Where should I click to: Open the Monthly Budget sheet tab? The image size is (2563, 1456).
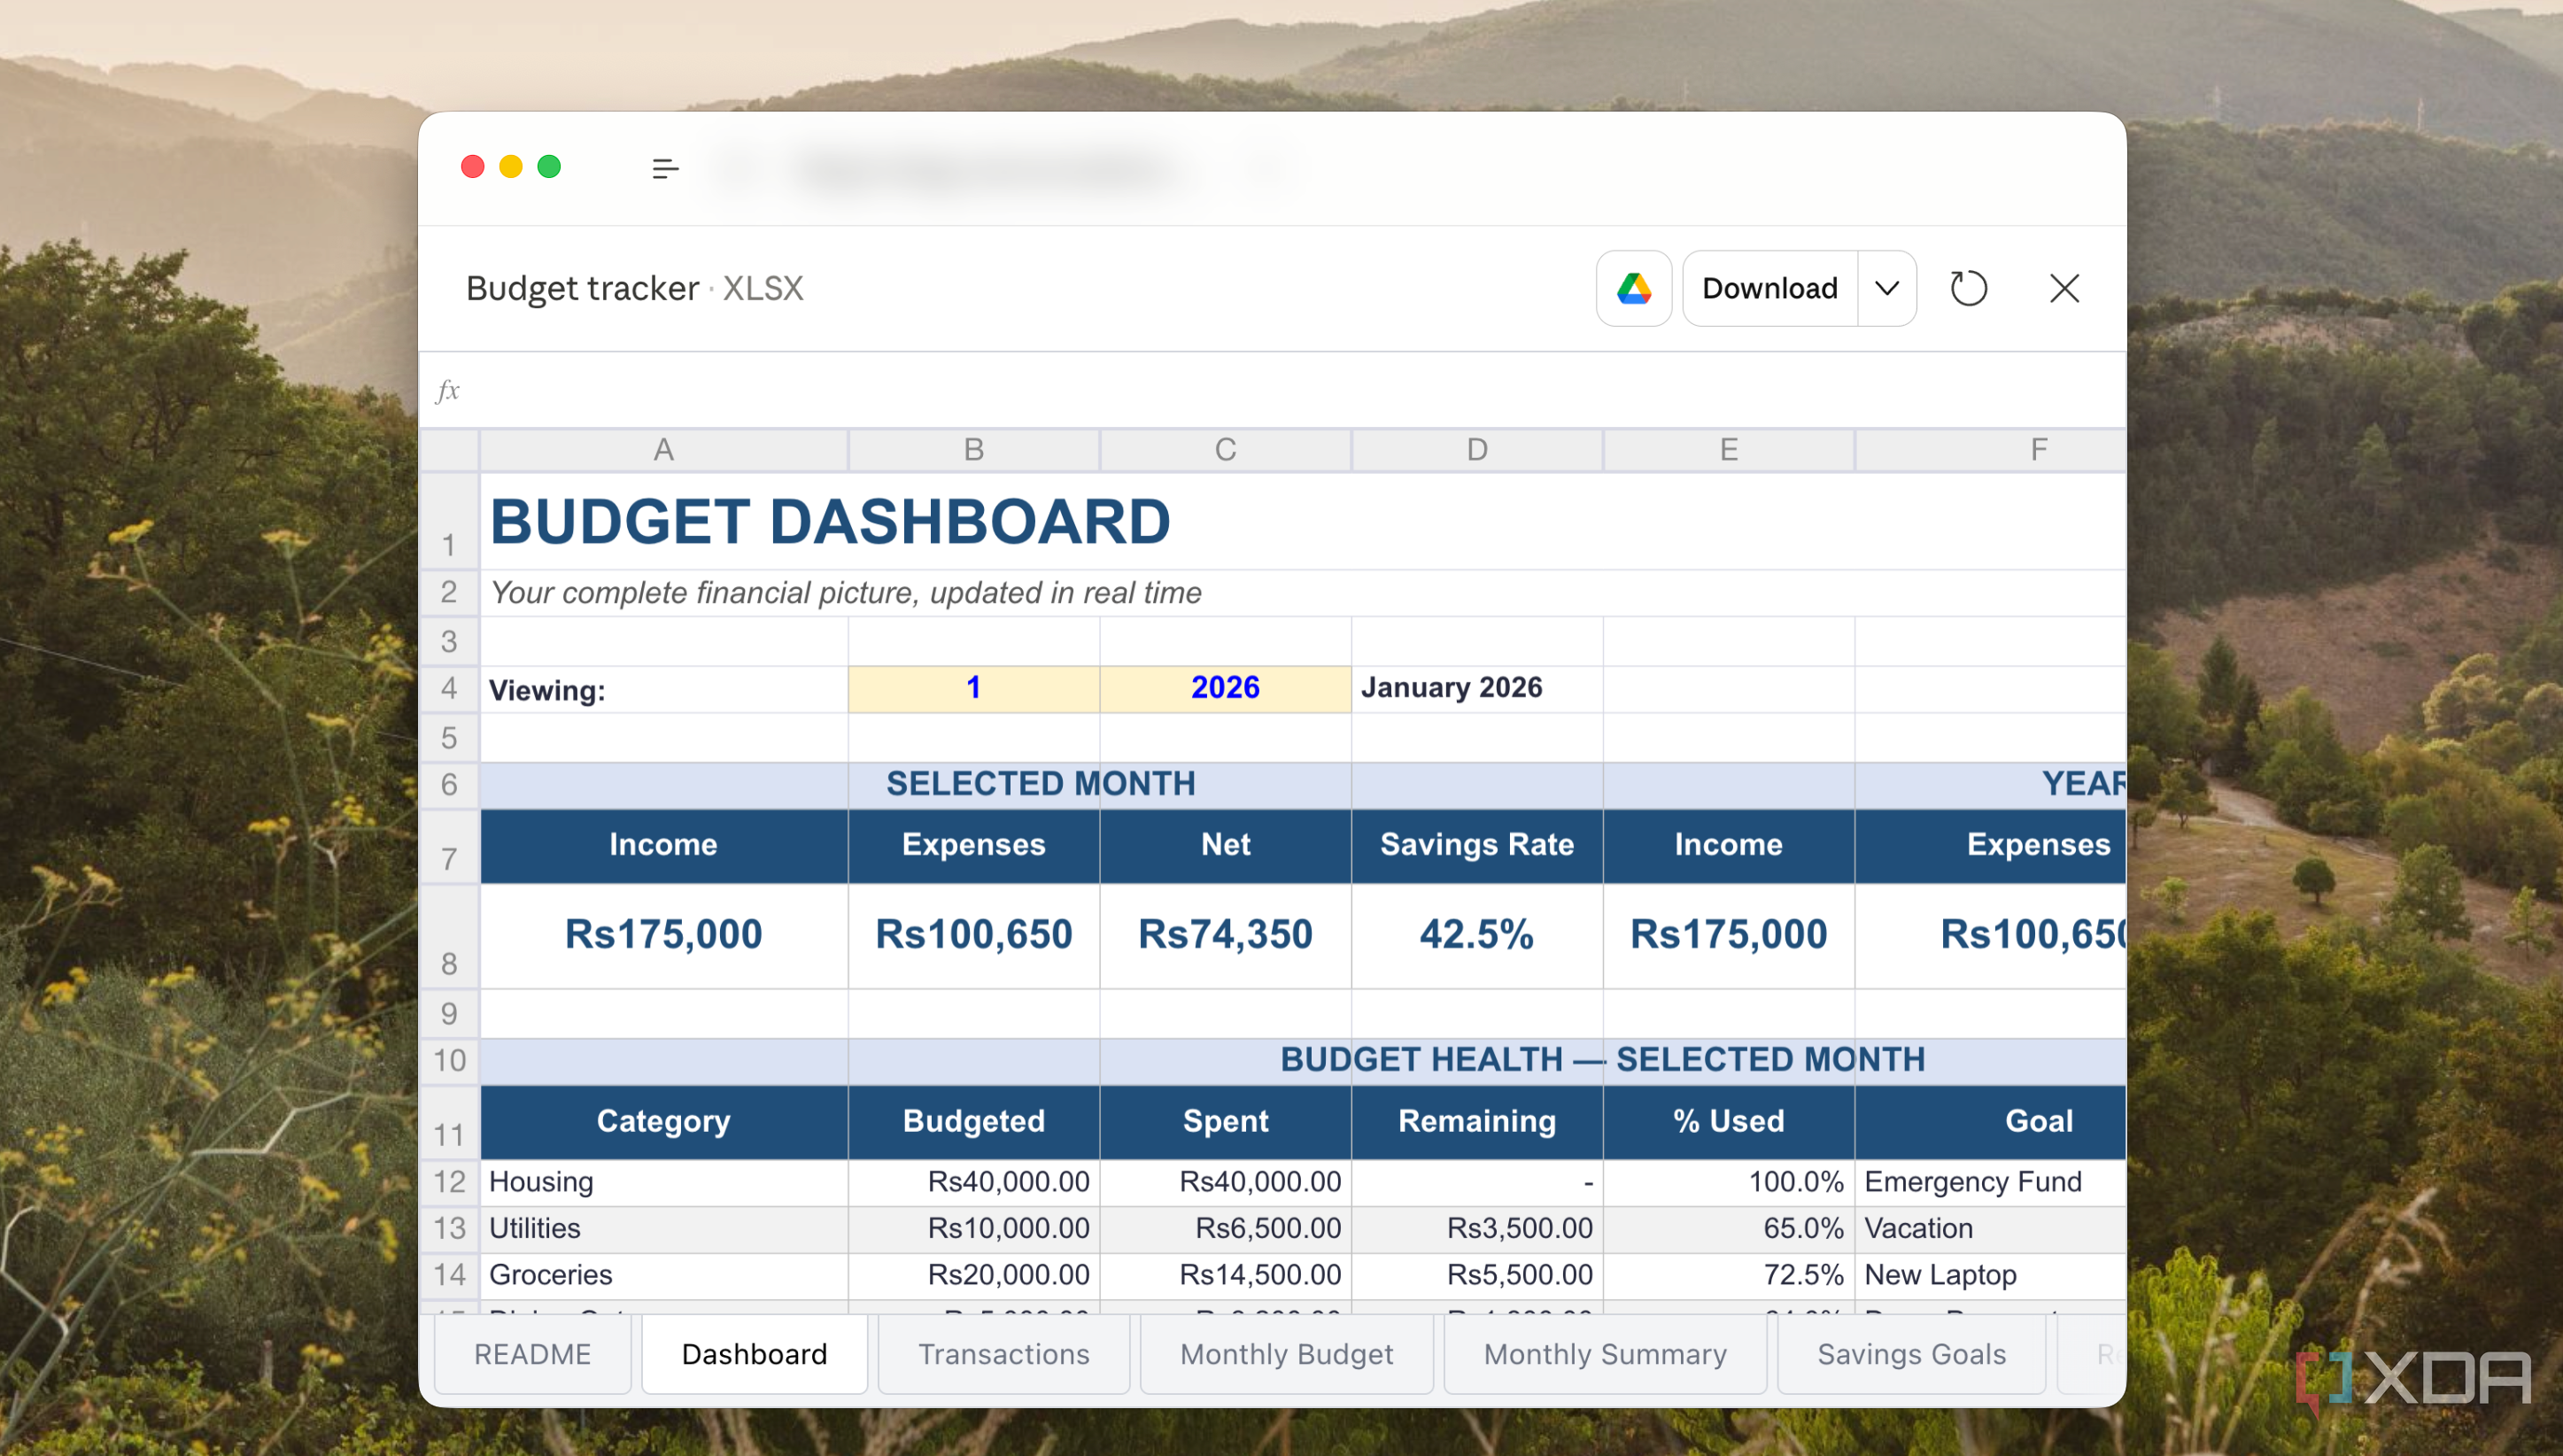click(x=1286, y=1354)
